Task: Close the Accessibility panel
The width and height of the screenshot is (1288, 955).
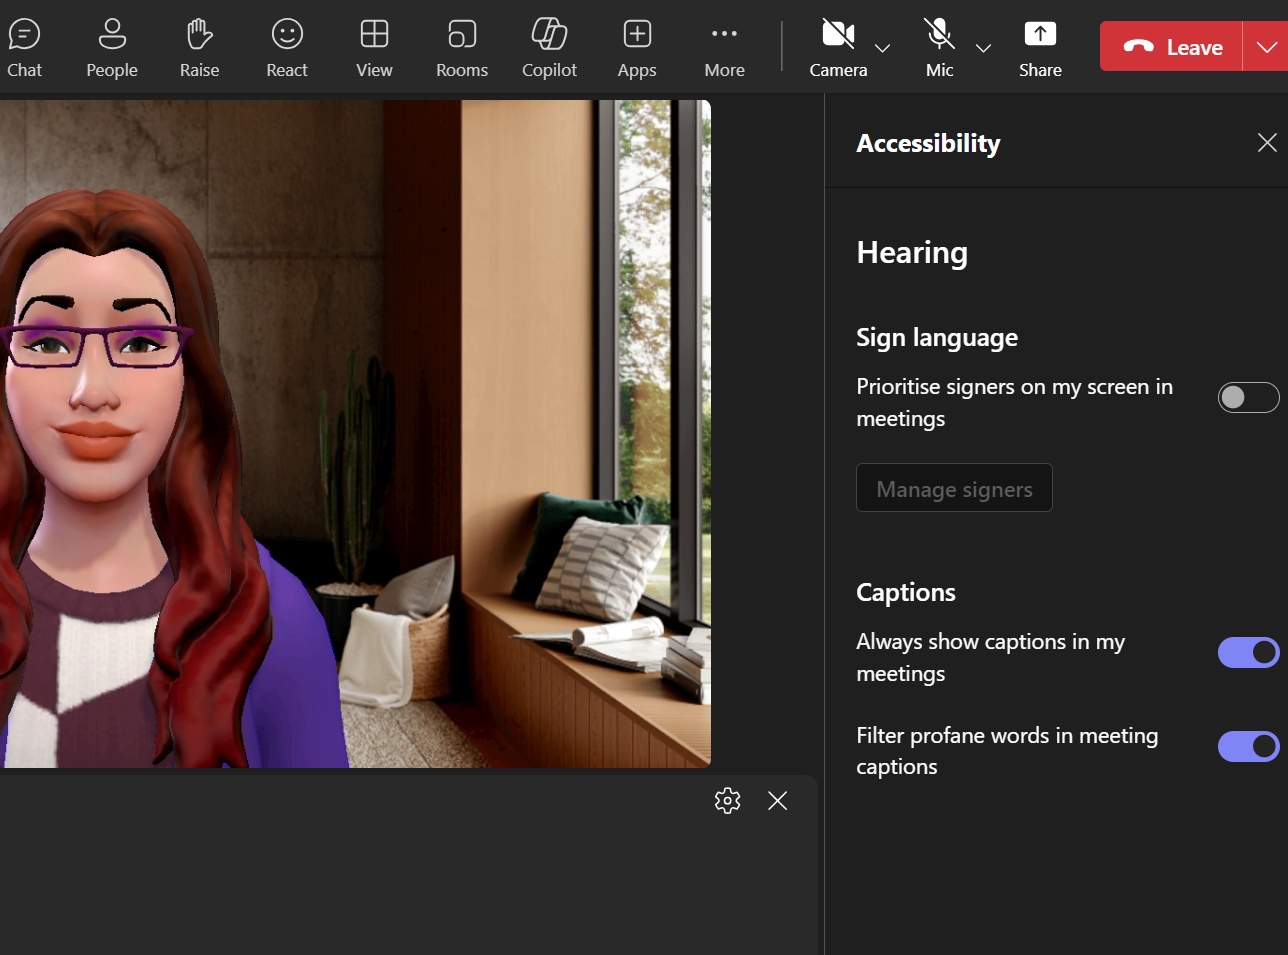Action: [x=1267, y=143]
